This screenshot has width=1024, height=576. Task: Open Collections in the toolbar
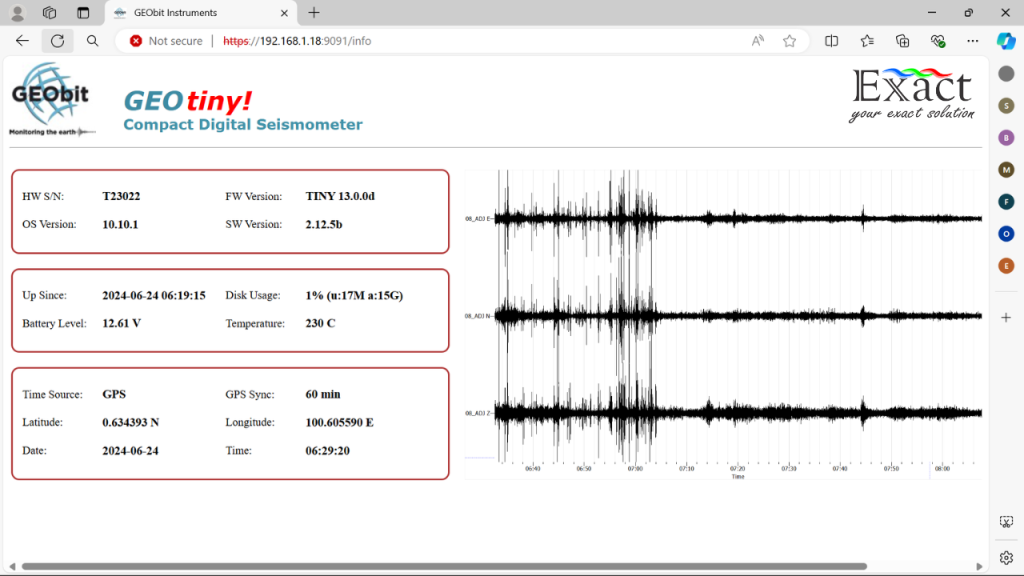[902, 41]
